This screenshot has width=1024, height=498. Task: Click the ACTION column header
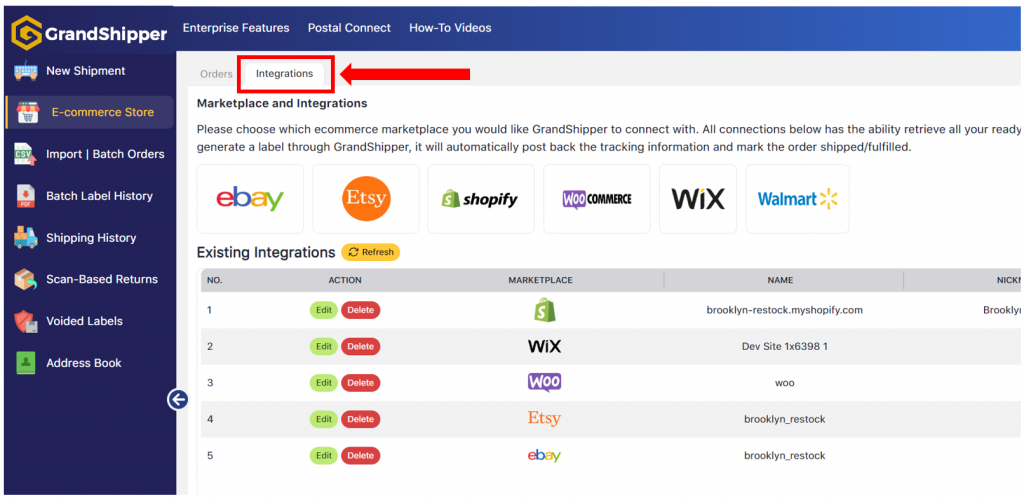(x=345, y=280)
